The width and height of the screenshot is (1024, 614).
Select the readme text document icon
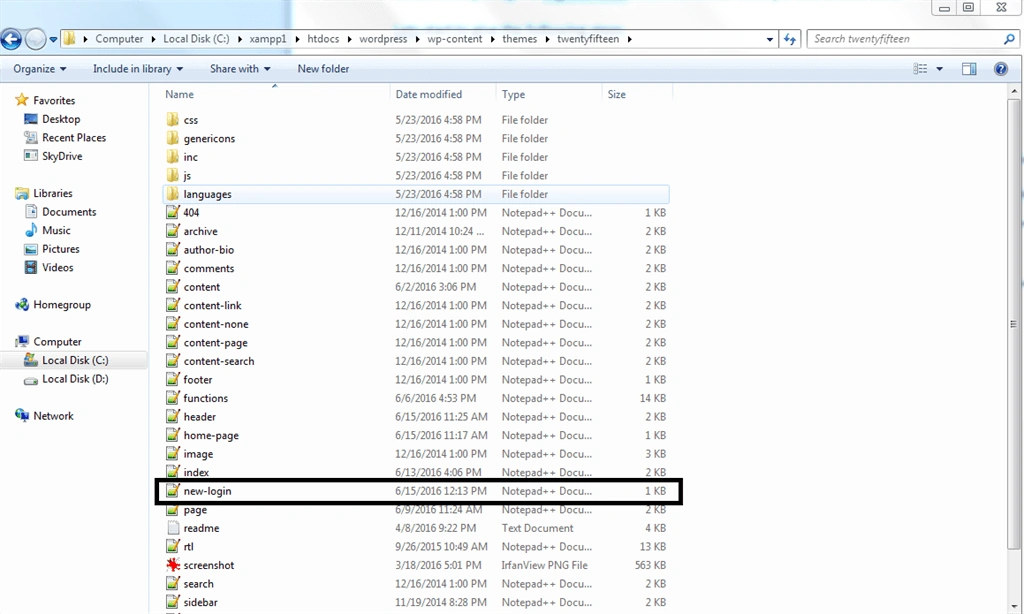(172, 528)
